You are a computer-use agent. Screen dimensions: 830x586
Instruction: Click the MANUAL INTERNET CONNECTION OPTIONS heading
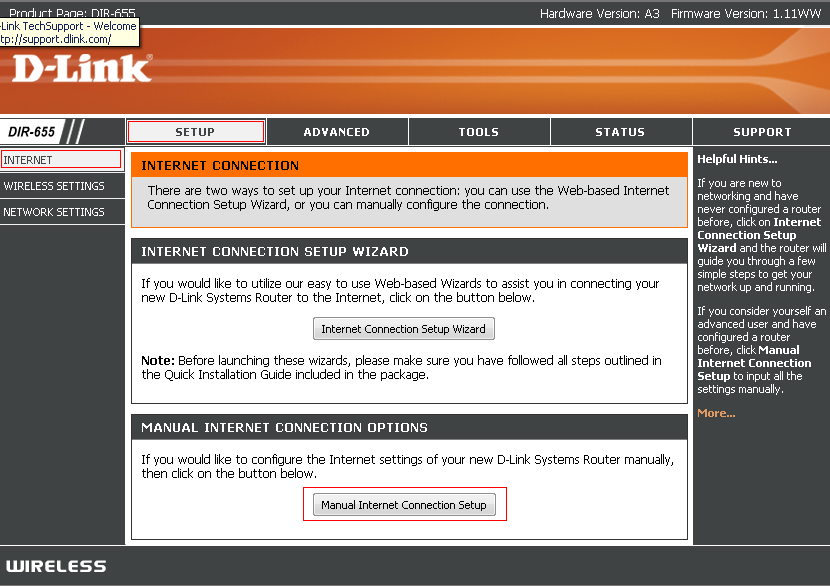tap(284, 427)
